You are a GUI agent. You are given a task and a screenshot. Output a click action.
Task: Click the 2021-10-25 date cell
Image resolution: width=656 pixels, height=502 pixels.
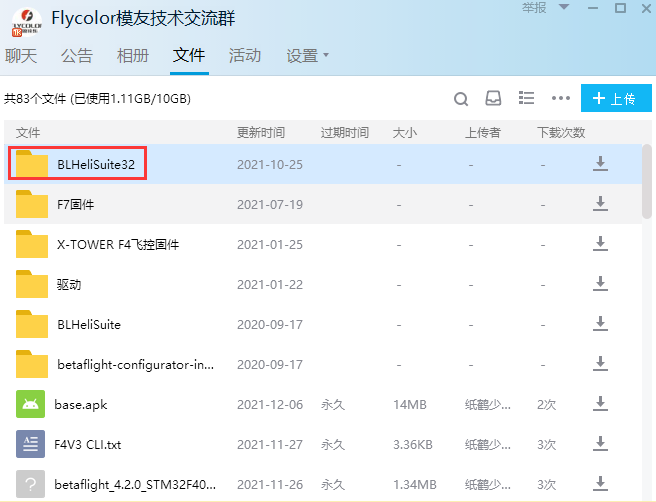point(270,164)
